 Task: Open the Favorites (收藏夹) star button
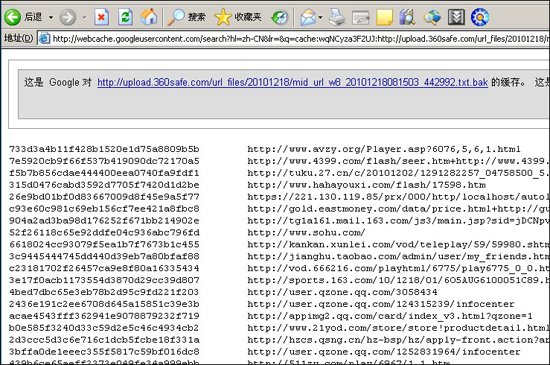pos(238,17)
